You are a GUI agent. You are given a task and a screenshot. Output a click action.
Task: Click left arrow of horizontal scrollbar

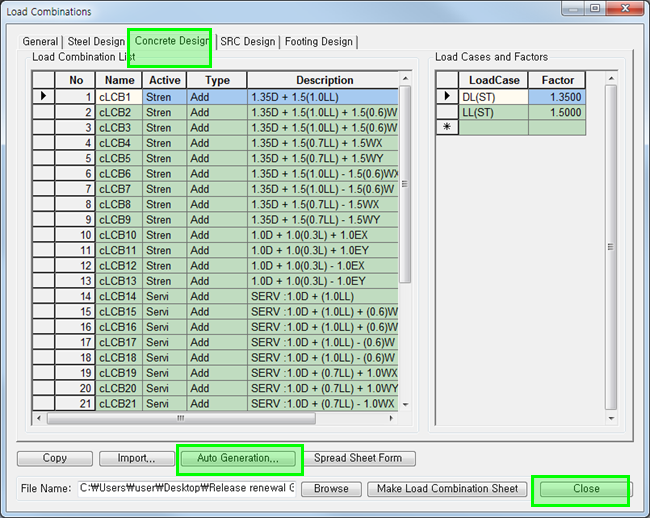(39, 418)
